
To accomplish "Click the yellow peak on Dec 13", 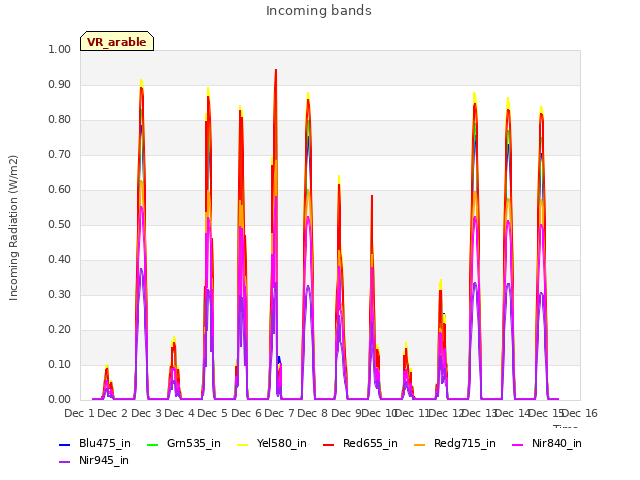I will (x=475, y=94).
